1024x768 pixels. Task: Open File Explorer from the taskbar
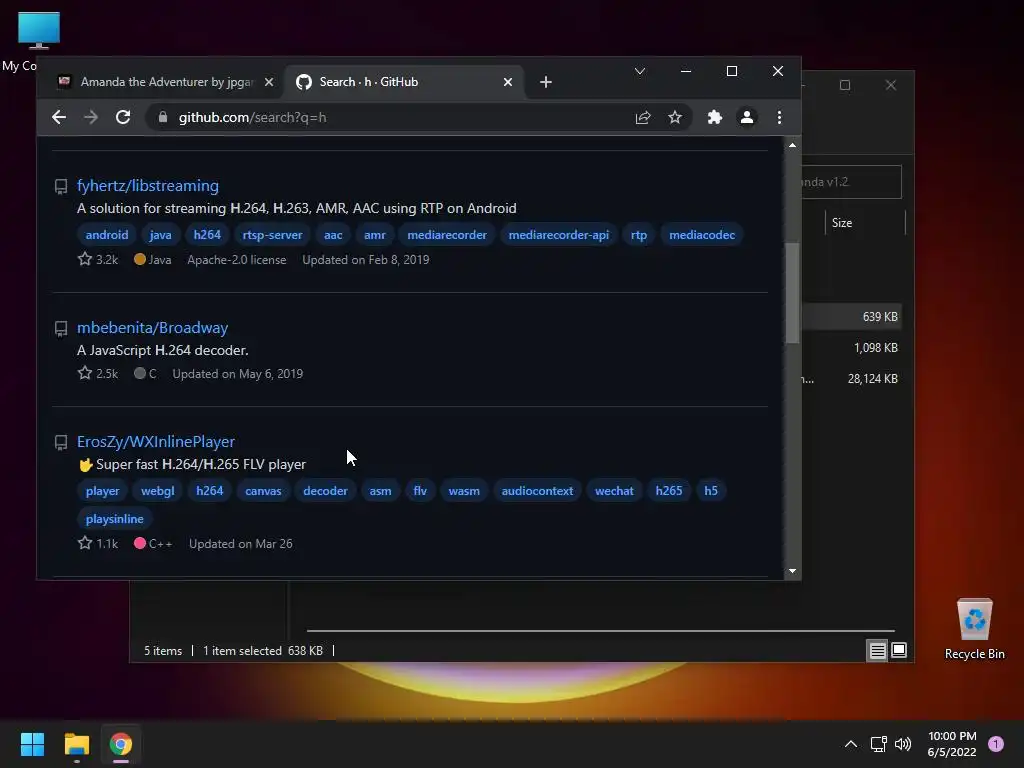coord(76,744)
